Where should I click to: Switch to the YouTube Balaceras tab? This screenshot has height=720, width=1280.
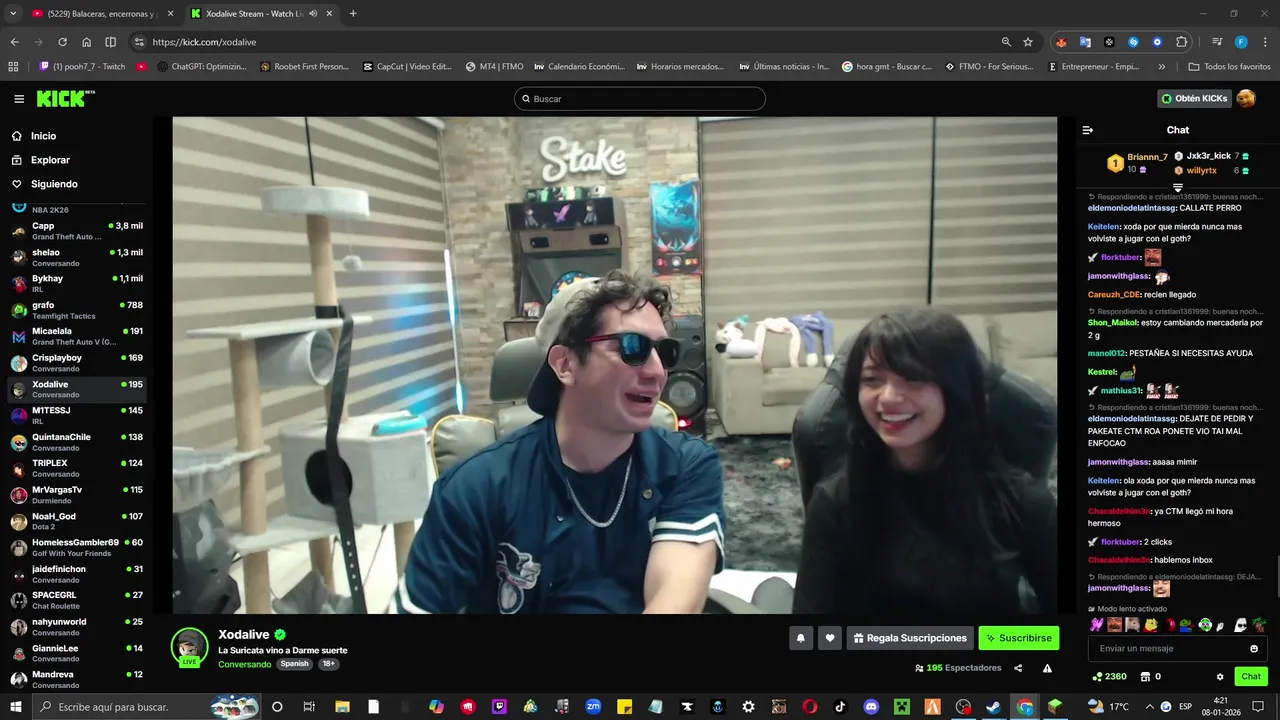(103, 14)
